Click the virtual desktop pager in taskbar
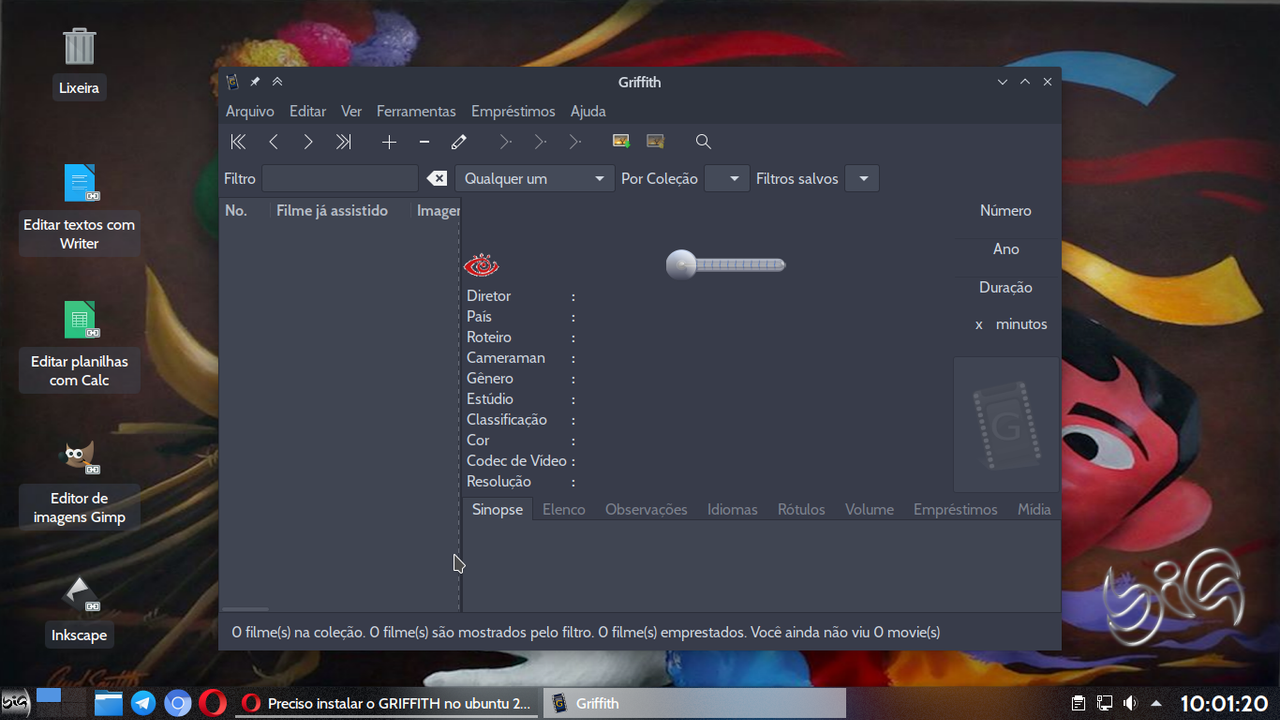 (60, 702)
